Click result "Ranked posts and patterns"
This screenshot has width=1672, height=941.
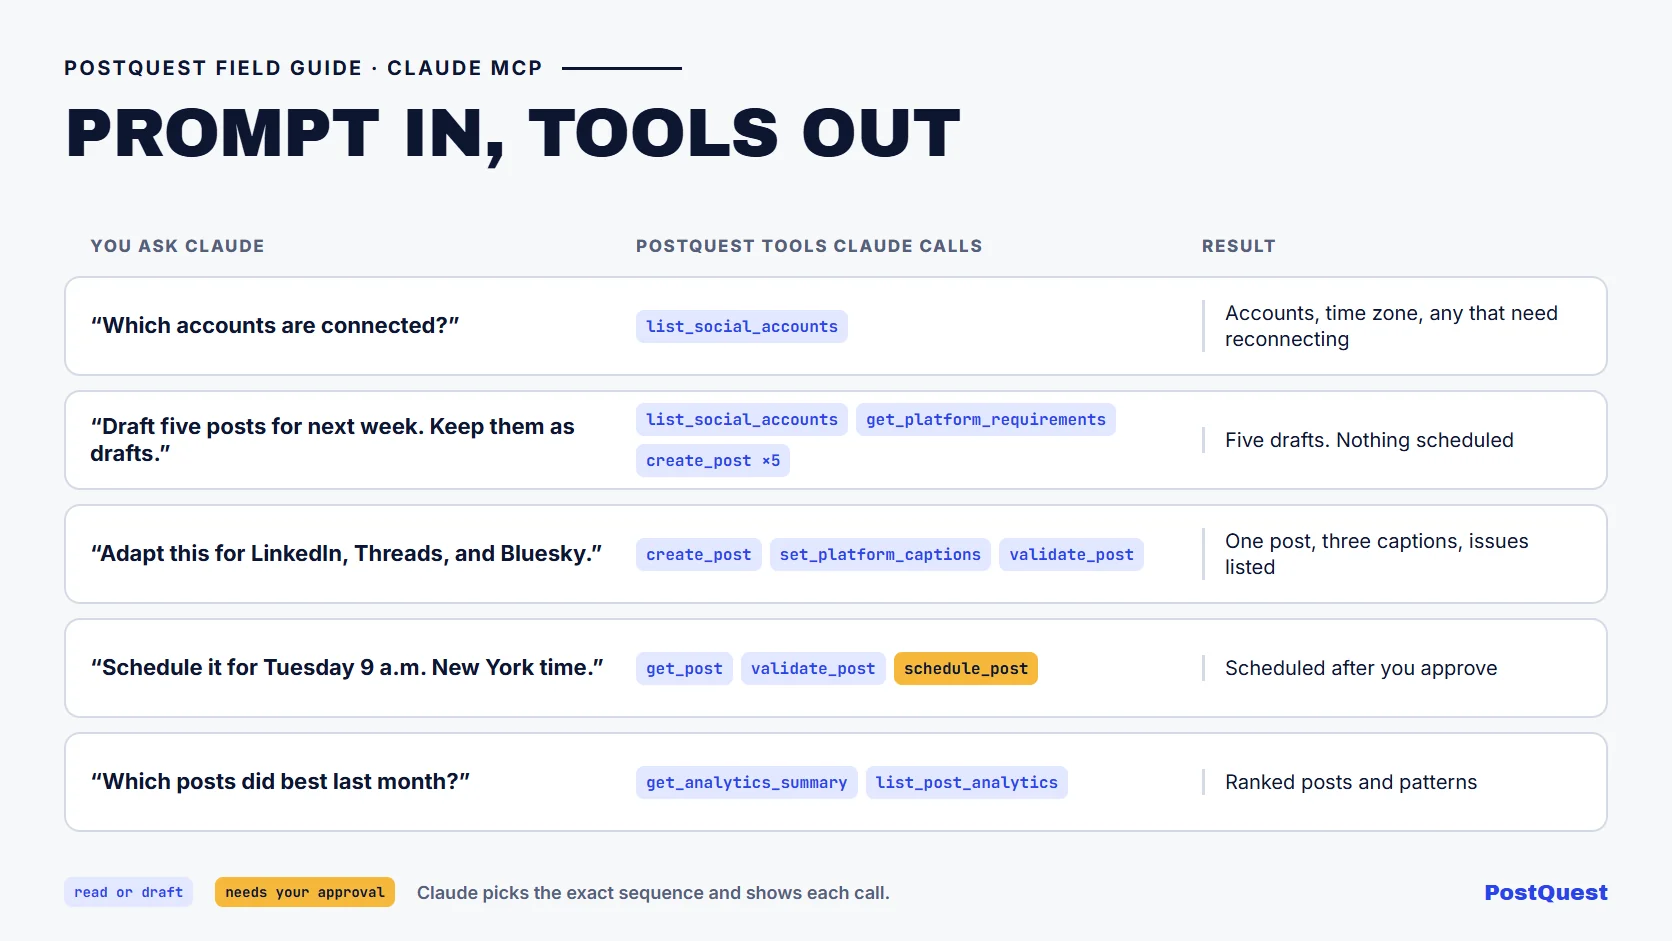pyautogui.click(x=1351, y=782)
